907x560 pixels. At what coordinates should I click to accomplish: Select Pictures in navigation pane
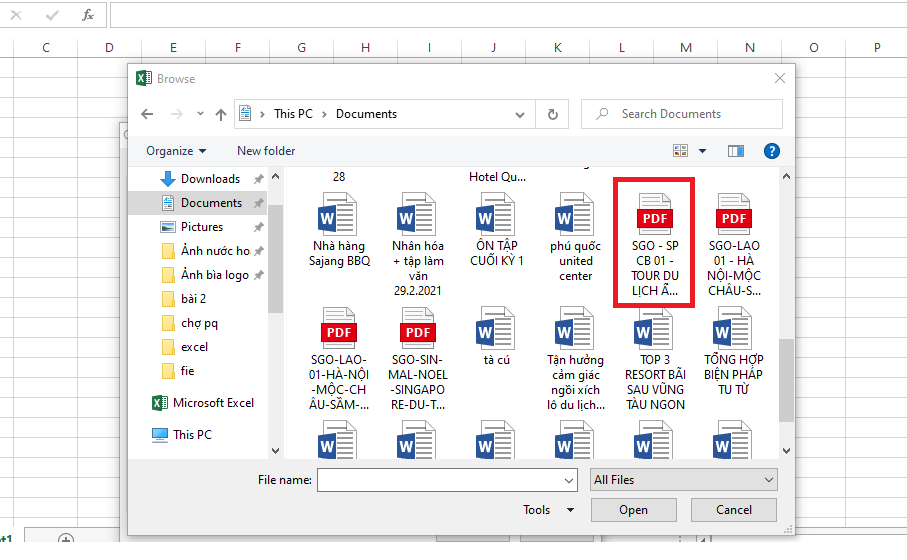(x=202, y=227)
